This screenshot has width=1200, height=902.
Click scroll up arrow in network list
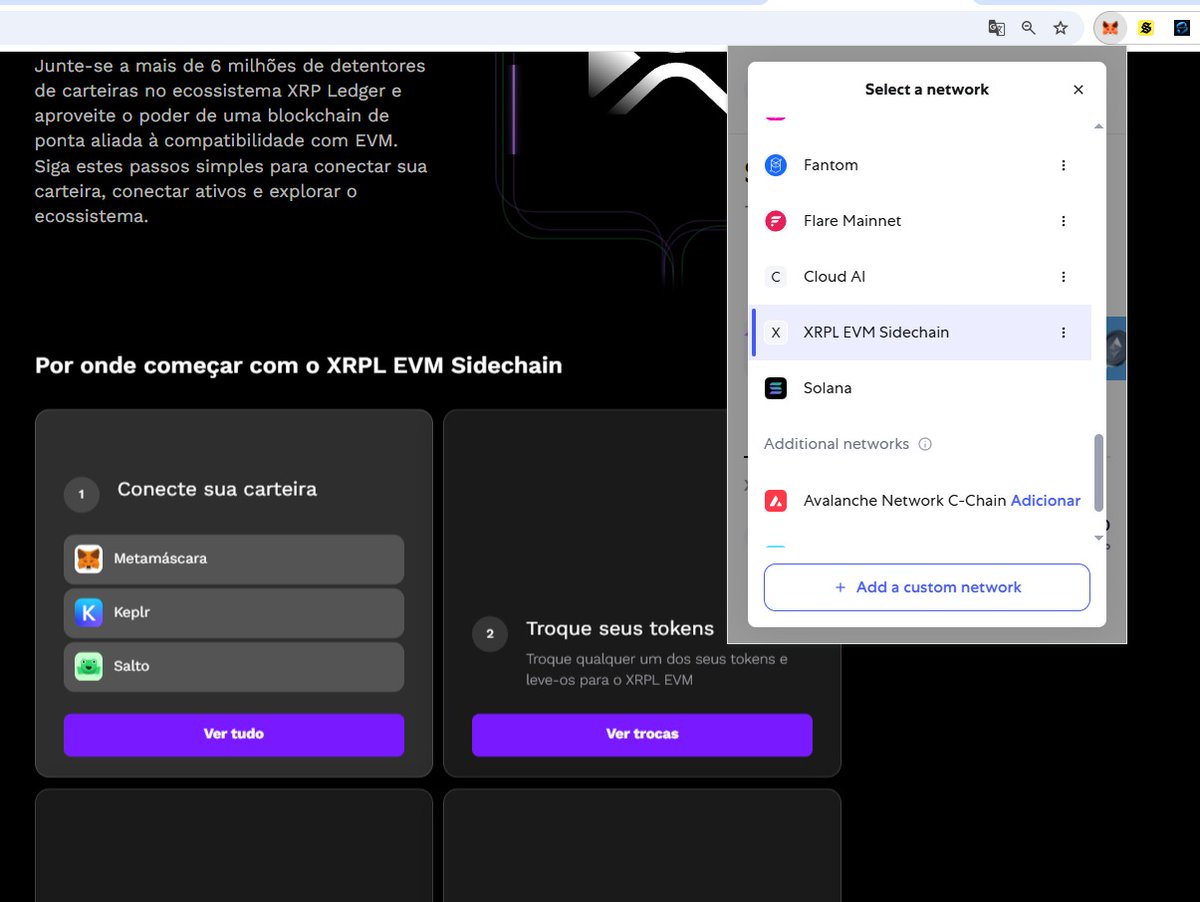(x=1099, y=127)
